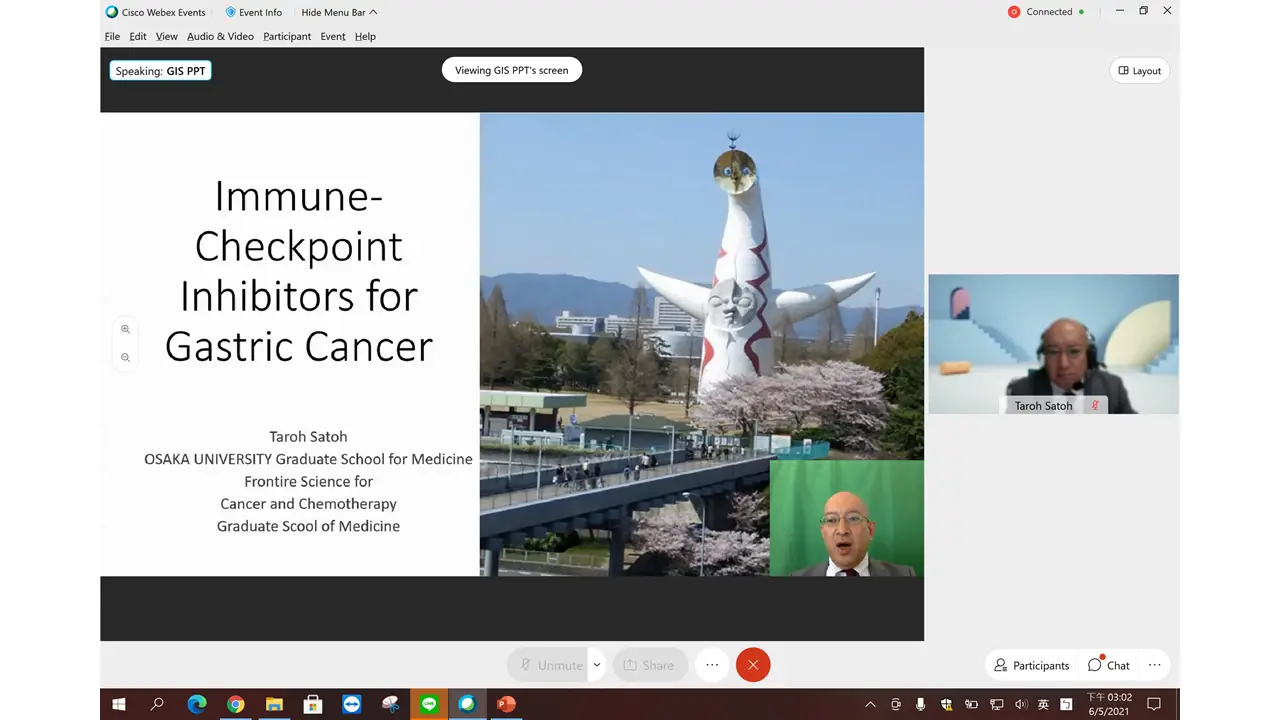Screen dimensions: 1280x720
Task: Open the Chat panel
Action: click(1108, 665)
